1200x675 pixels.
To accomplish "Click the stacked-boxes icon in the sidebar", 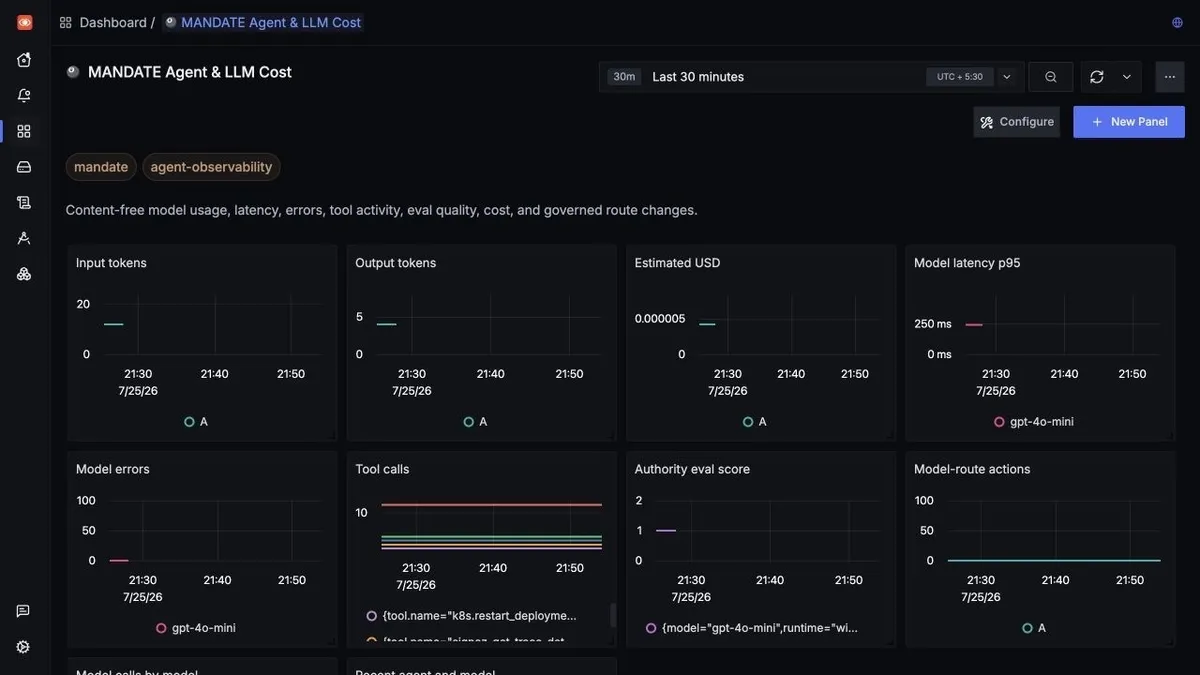I will tap(24, 274).
